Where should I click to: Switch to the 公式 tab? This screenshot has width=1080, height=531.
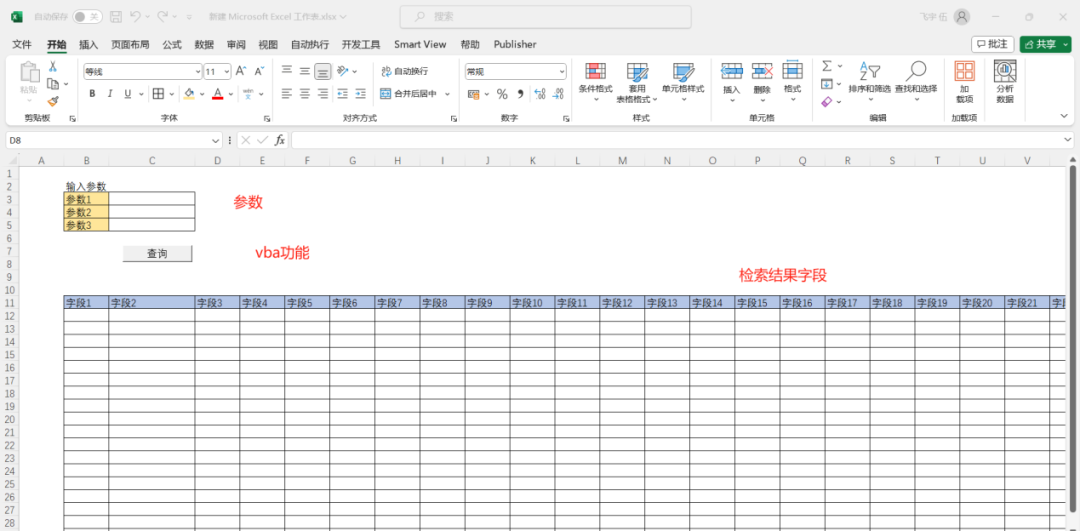click(x=172, y=44)
